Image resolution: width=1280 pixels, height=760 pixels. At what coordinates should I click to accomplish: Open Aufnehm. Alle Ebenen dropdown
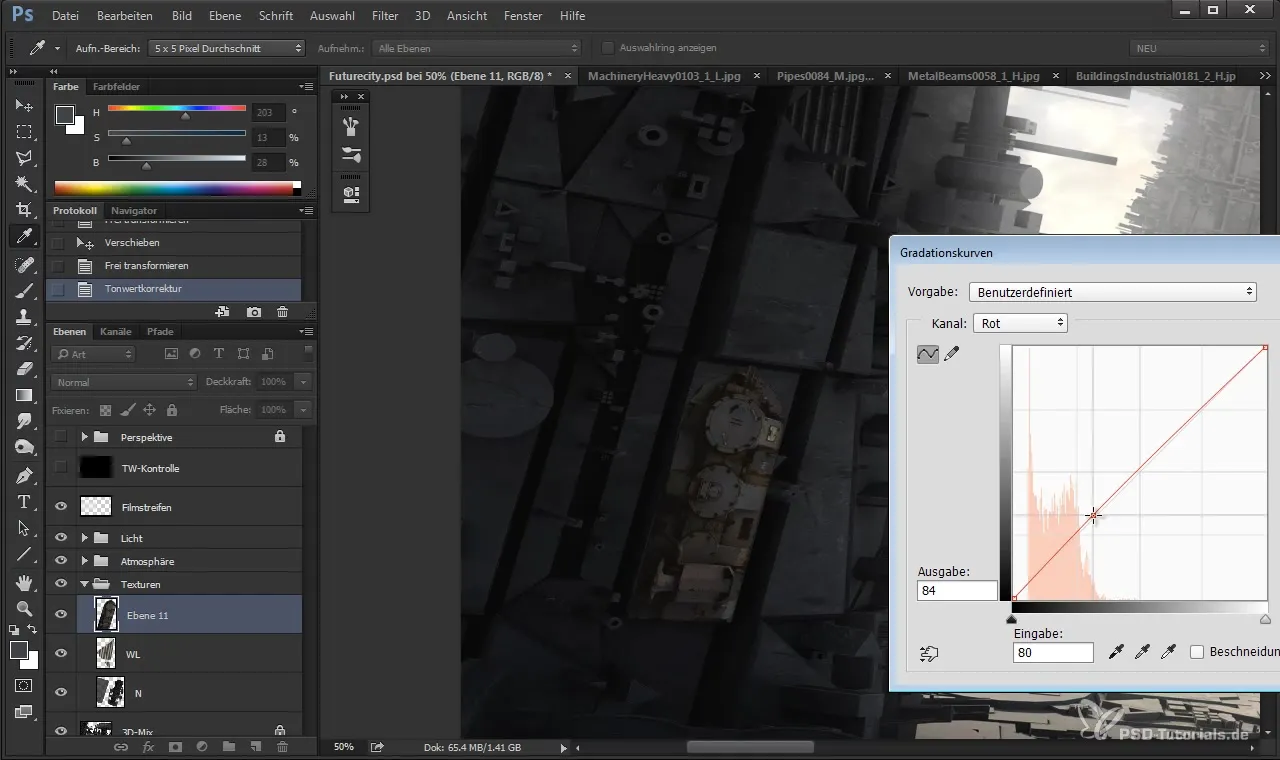pos(476,48)
